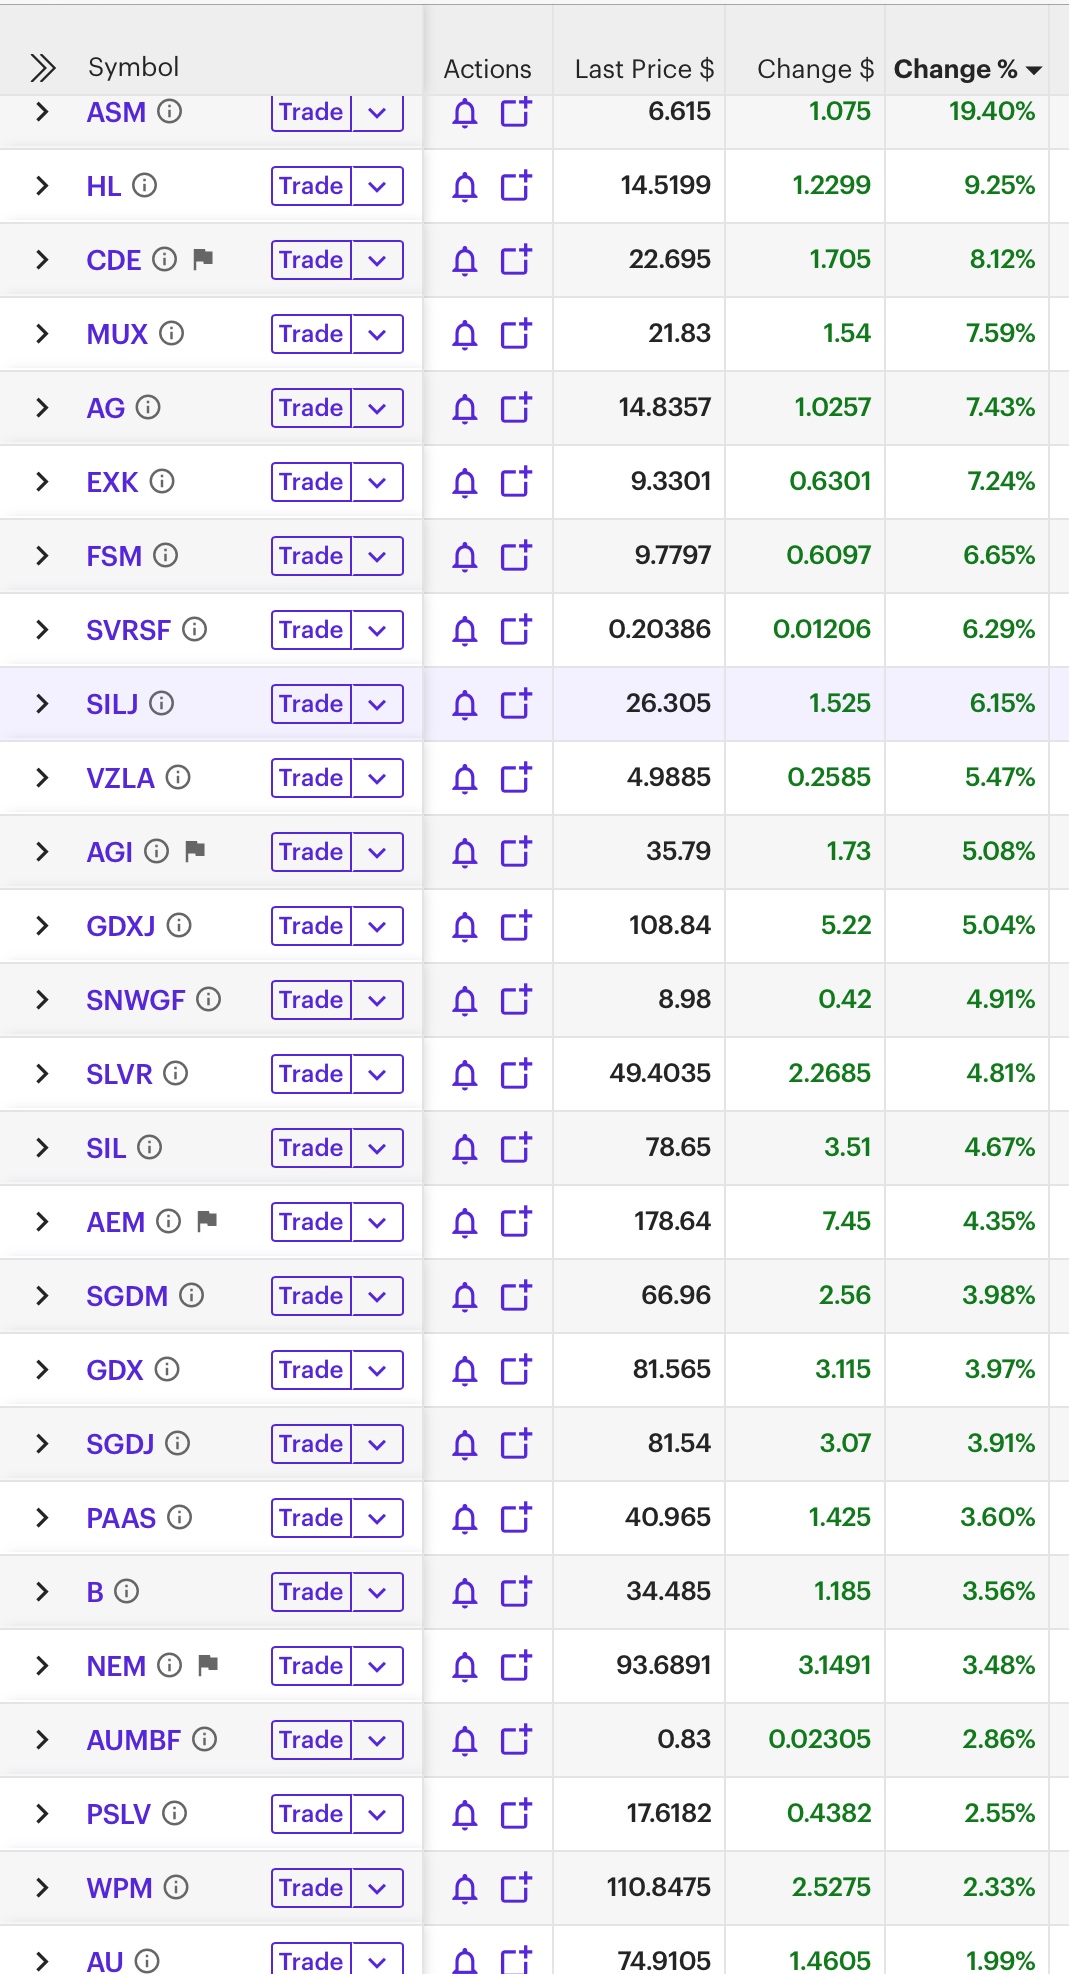1069x1974 pixels.
Task: Open the Trade dropdown arrow for EXK
Action: coord(377,482)
